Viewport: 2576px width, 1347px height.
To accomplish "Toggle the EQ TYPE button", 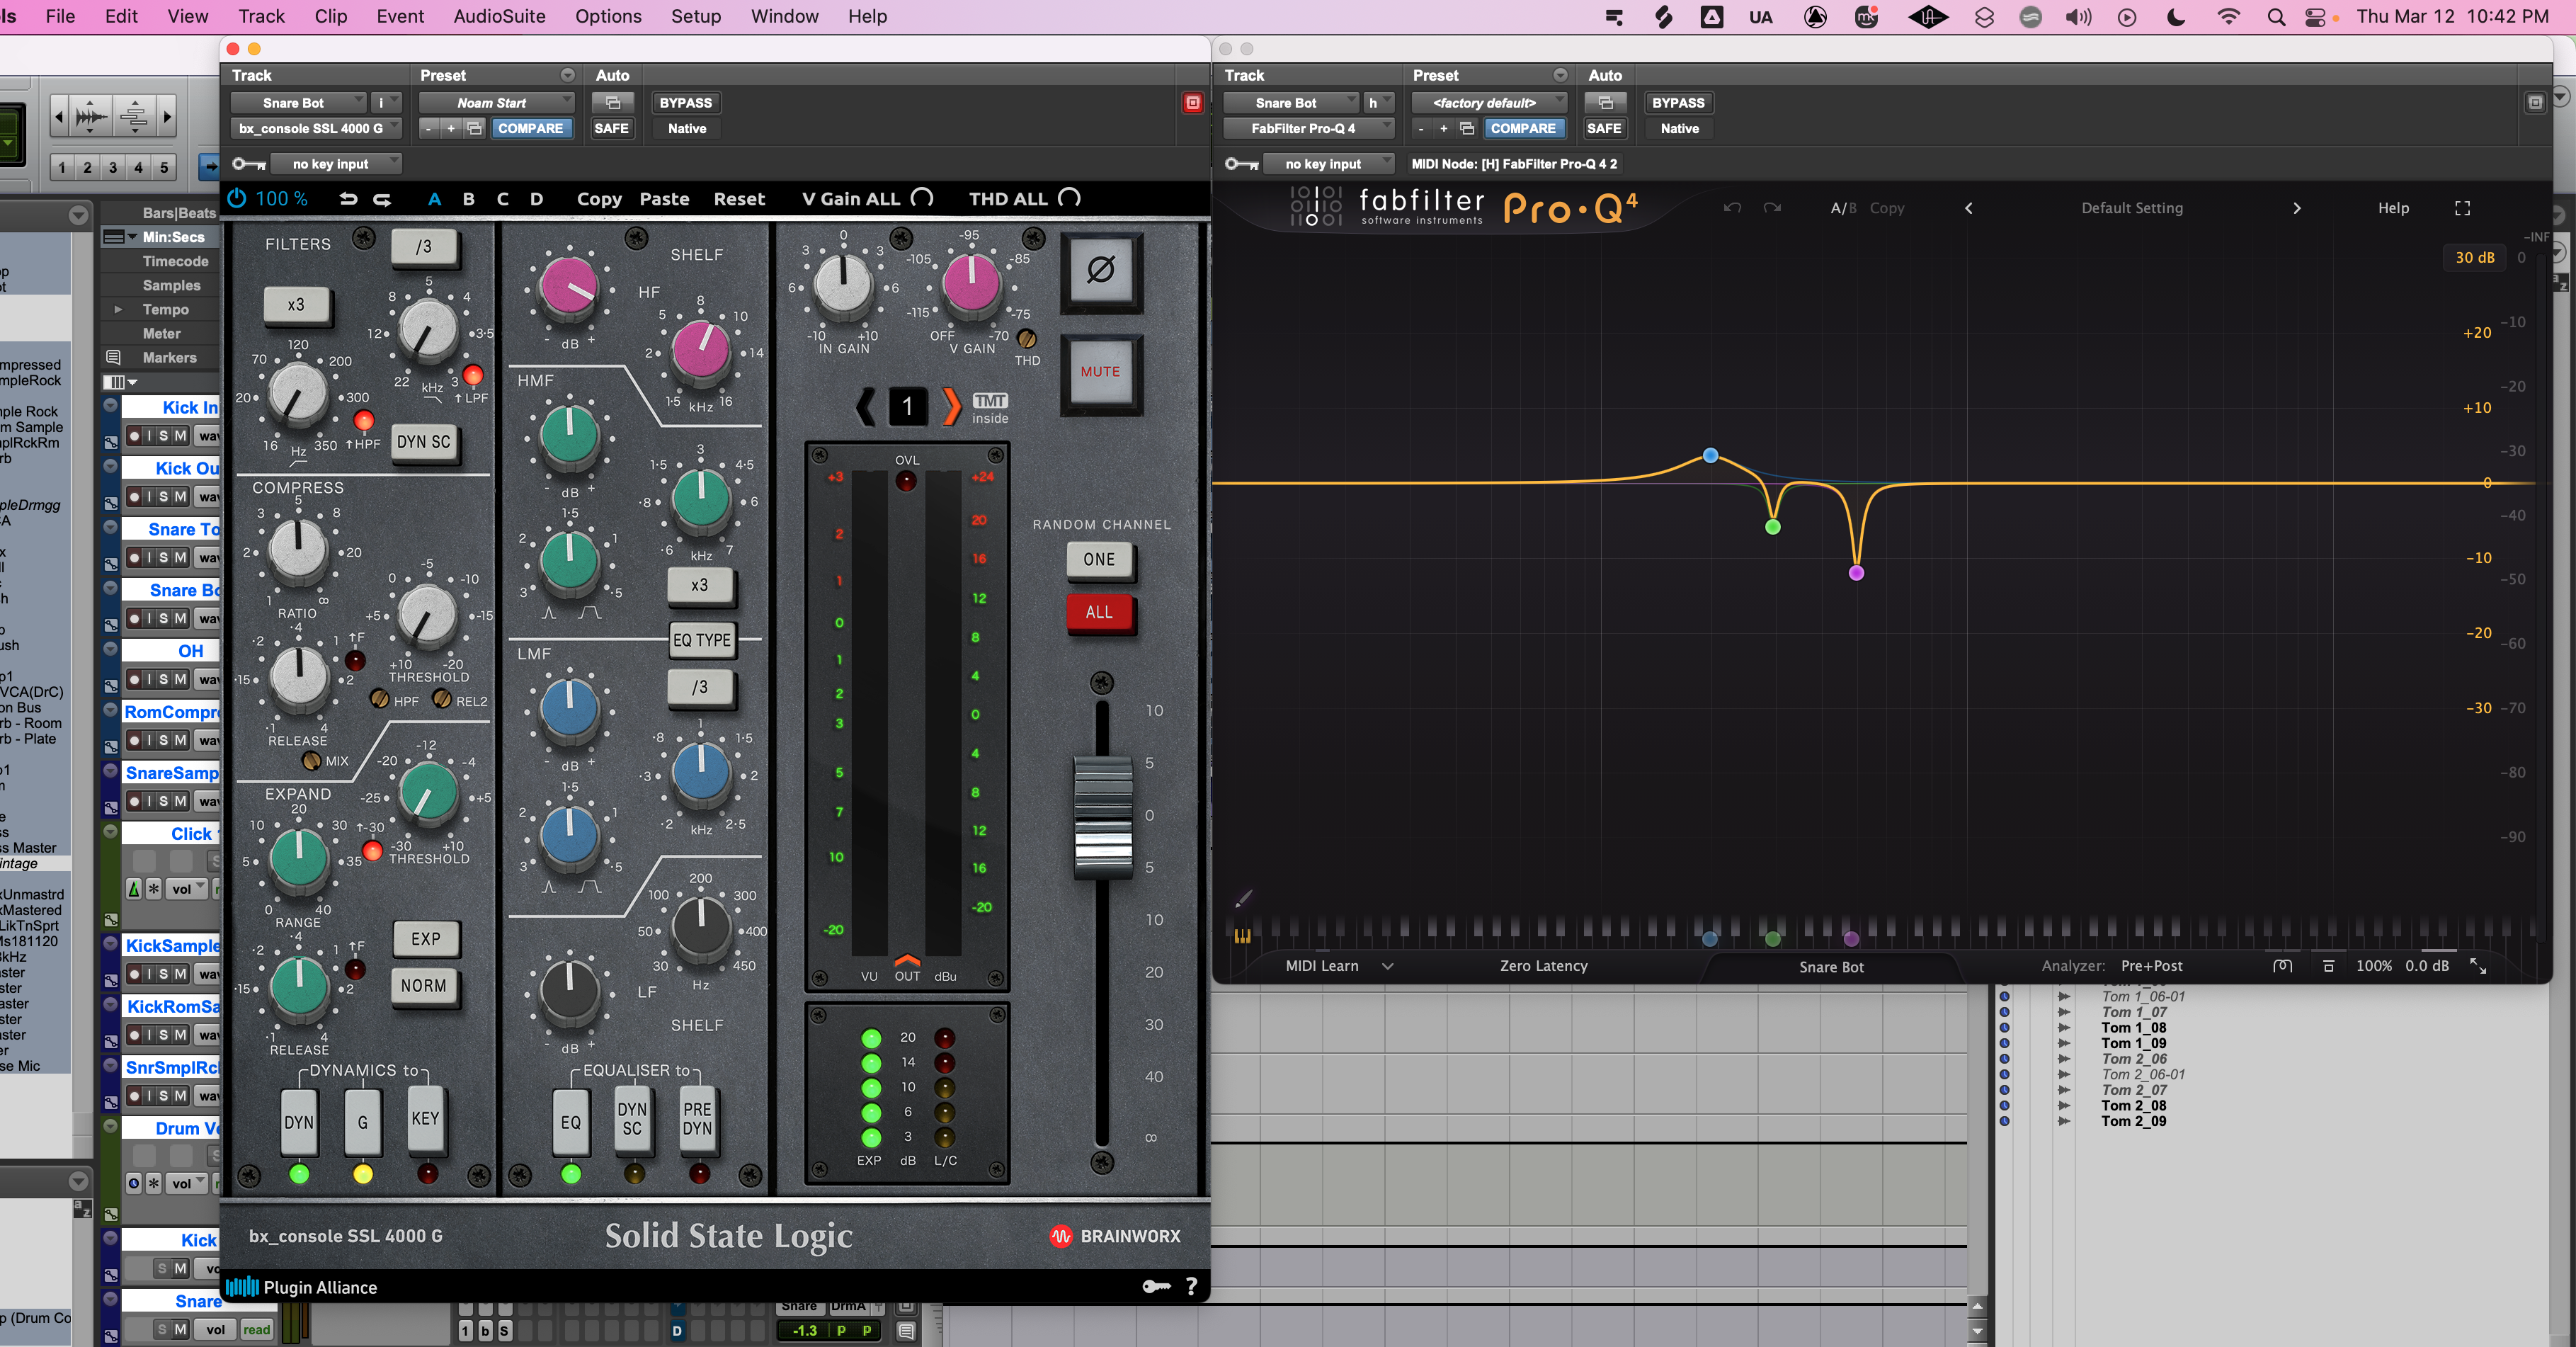I will click(x=702, y=640).
